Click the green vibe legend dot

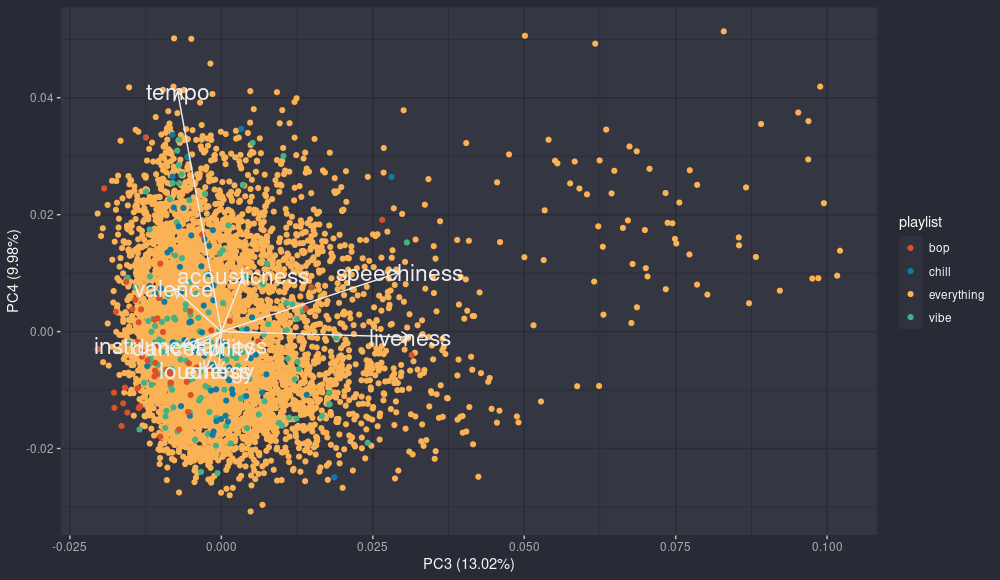pyautogui.click(x=909, y=318)
